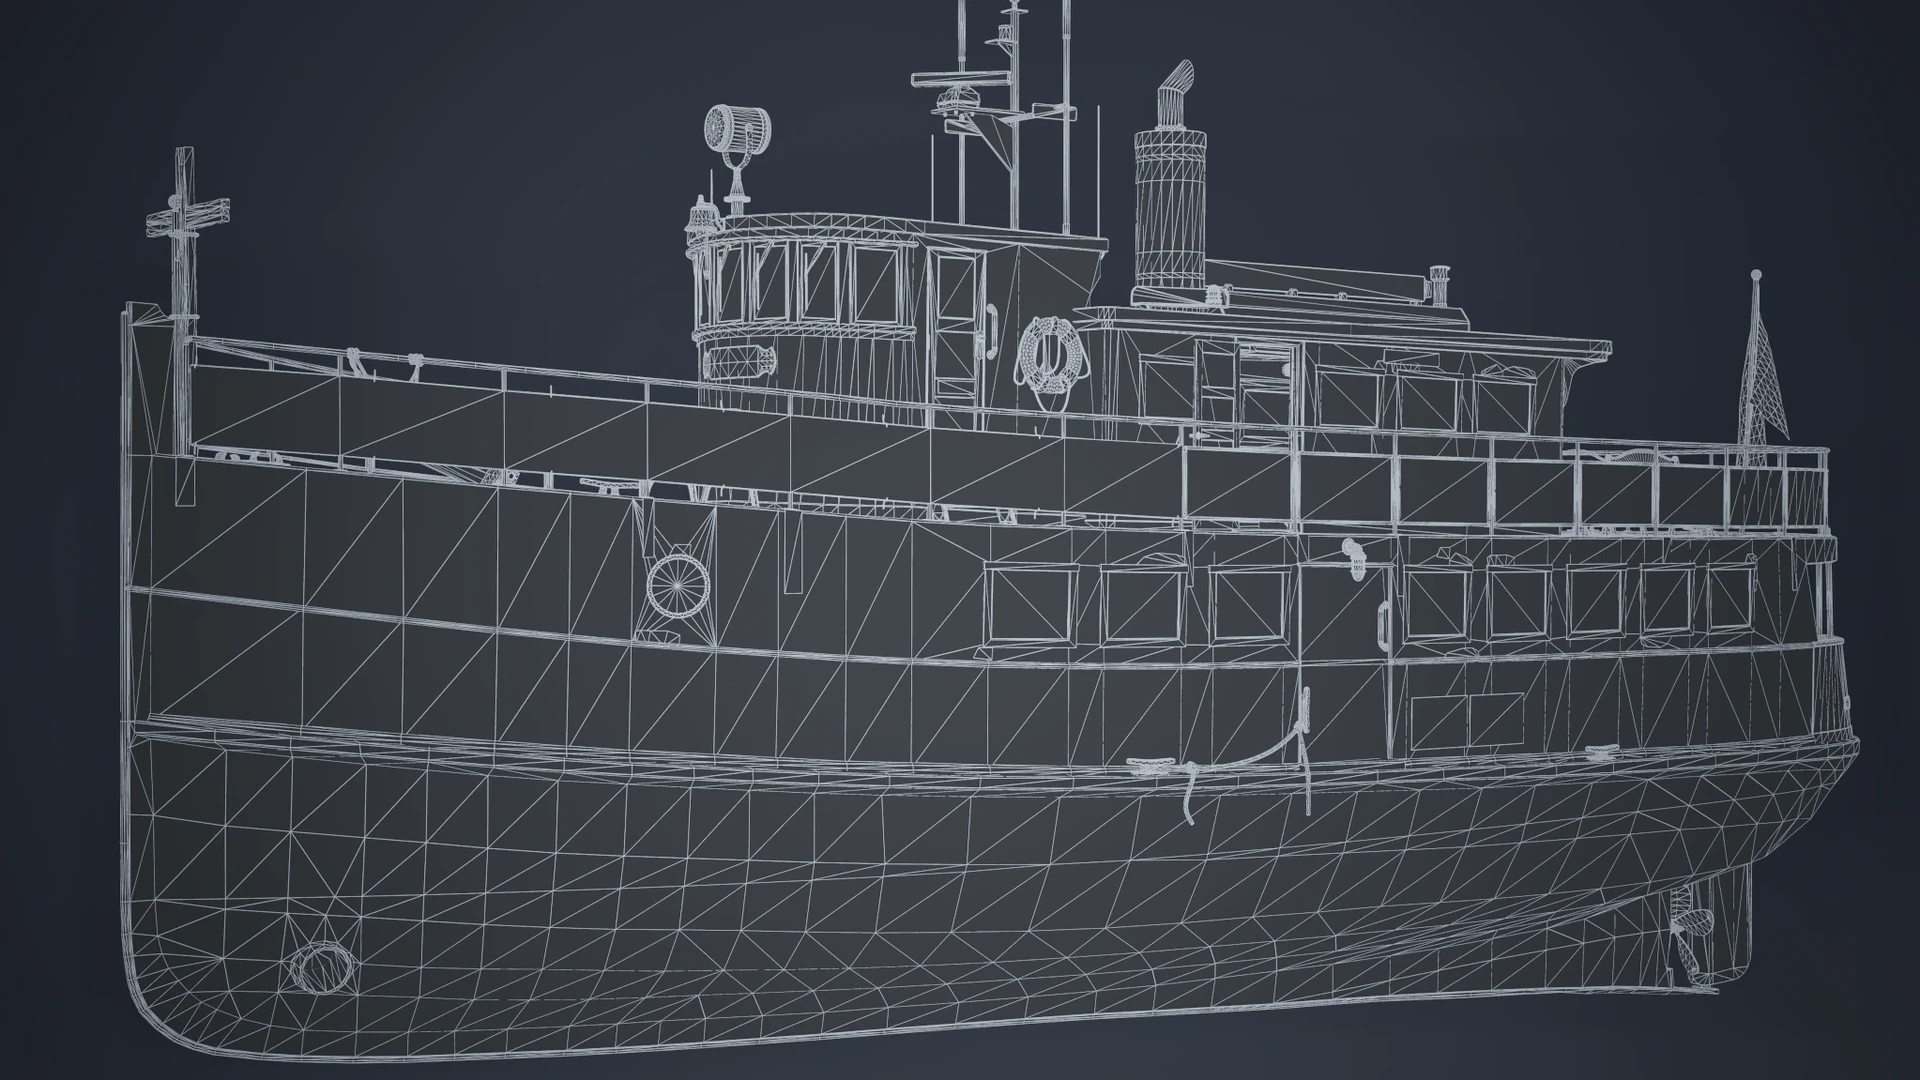
Task: Click the tall smokestack funnel
Action: pos(1169,210)
